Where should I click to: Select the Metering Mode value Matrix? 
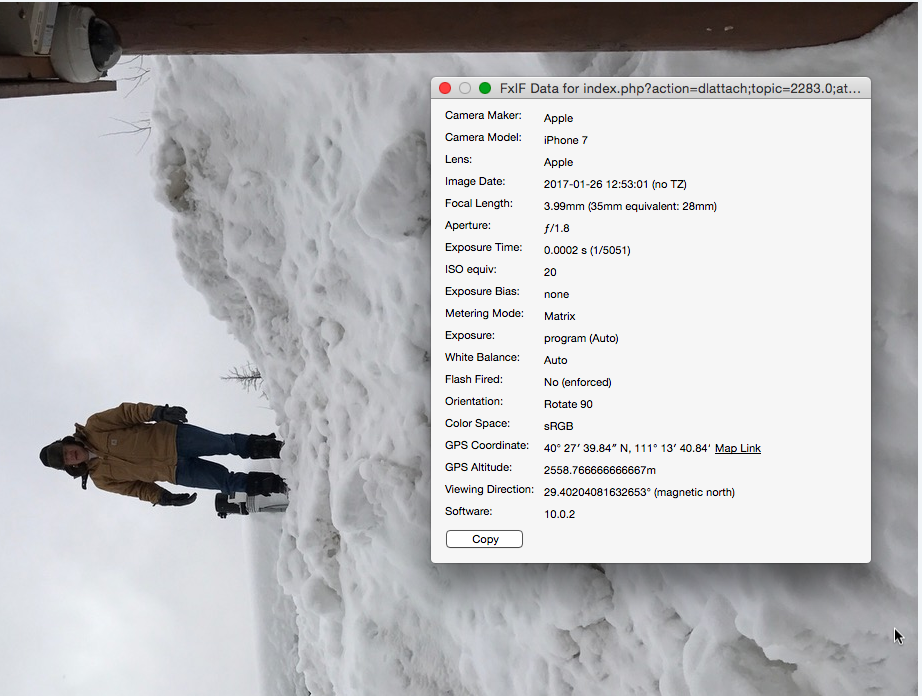coord(560,316)
